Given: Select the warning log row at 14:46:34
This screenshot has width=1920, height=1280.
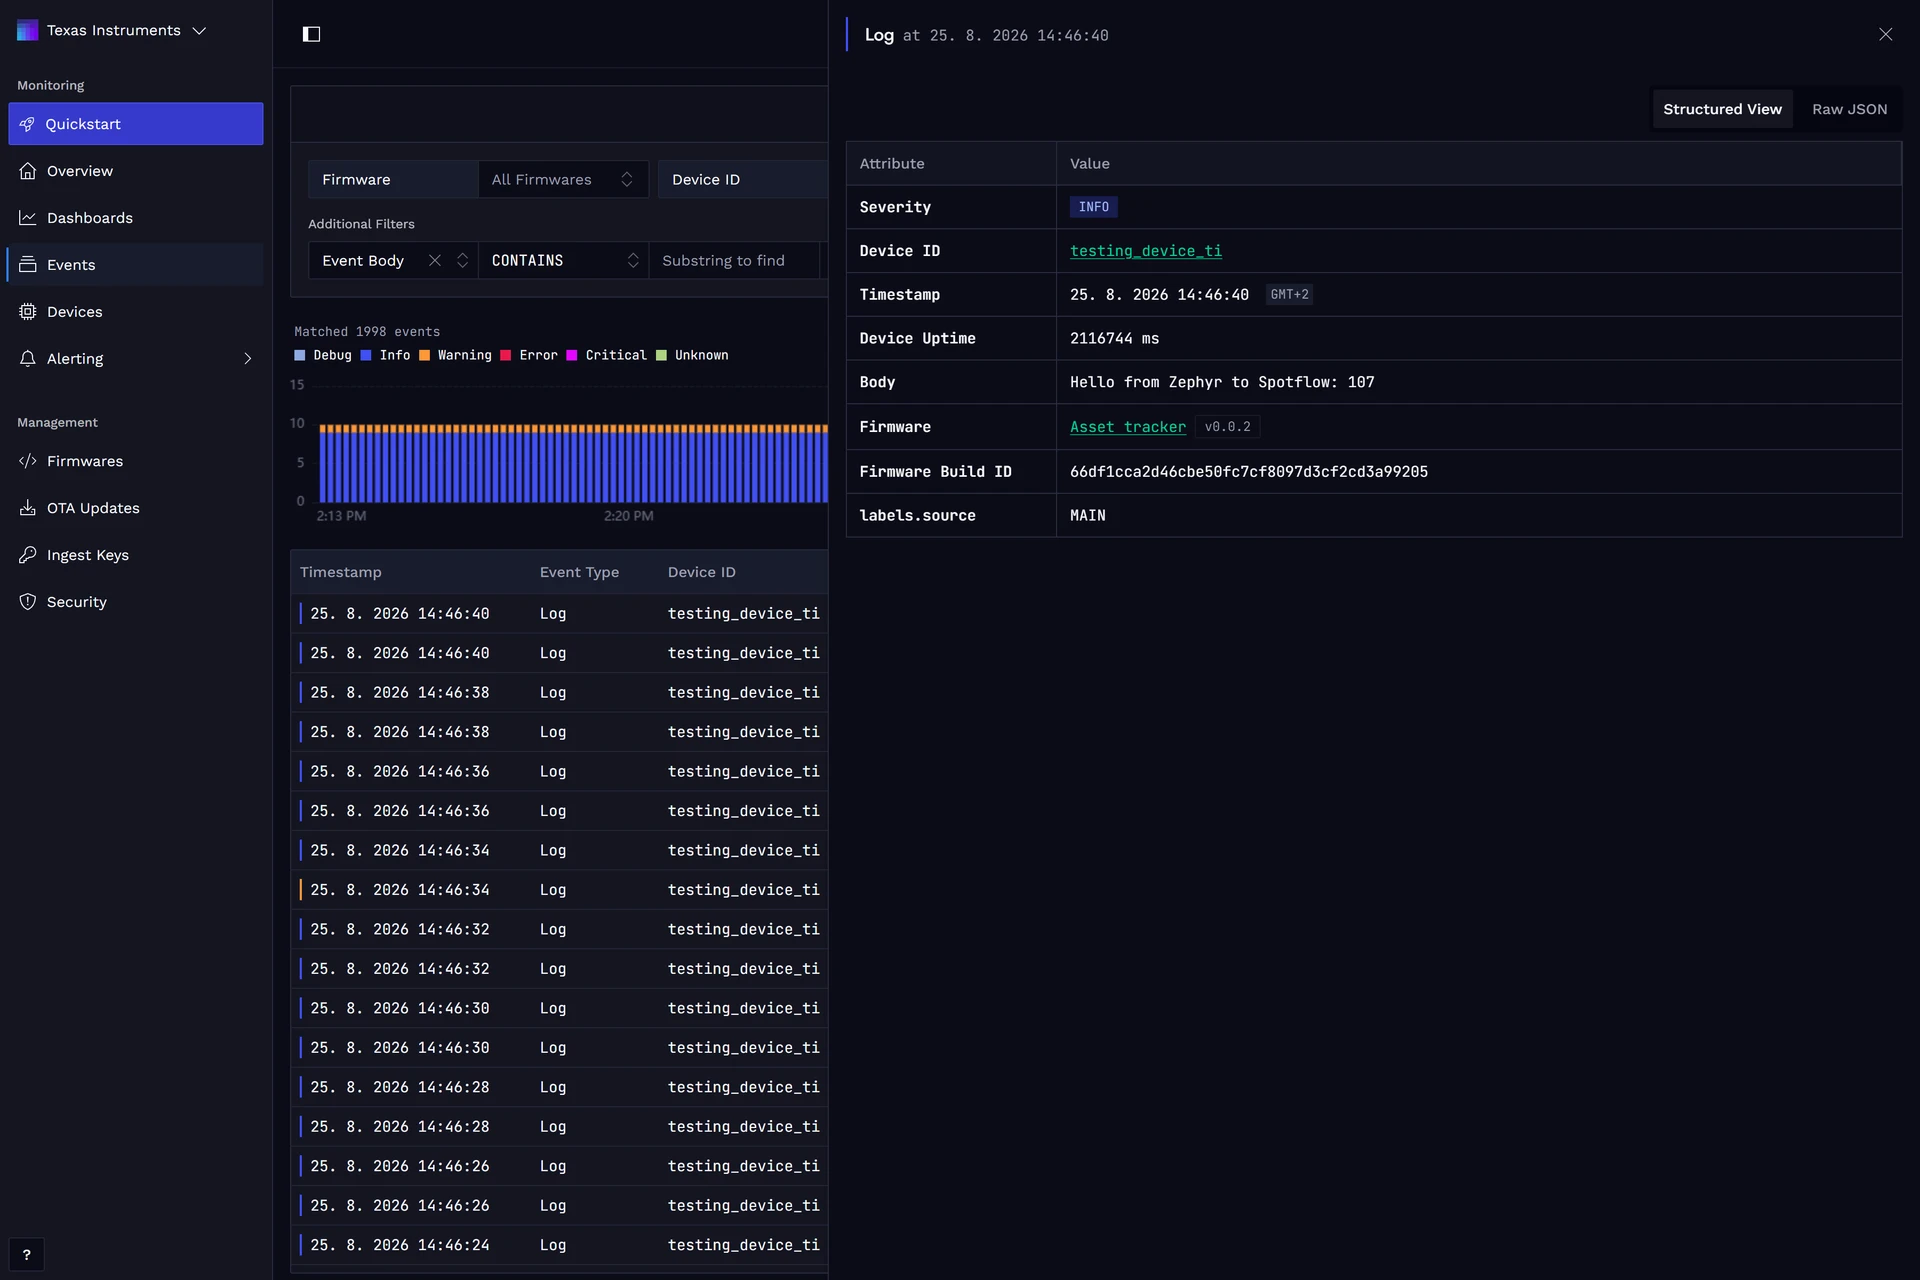Looking at the screenshot, I should click(559, 890).
